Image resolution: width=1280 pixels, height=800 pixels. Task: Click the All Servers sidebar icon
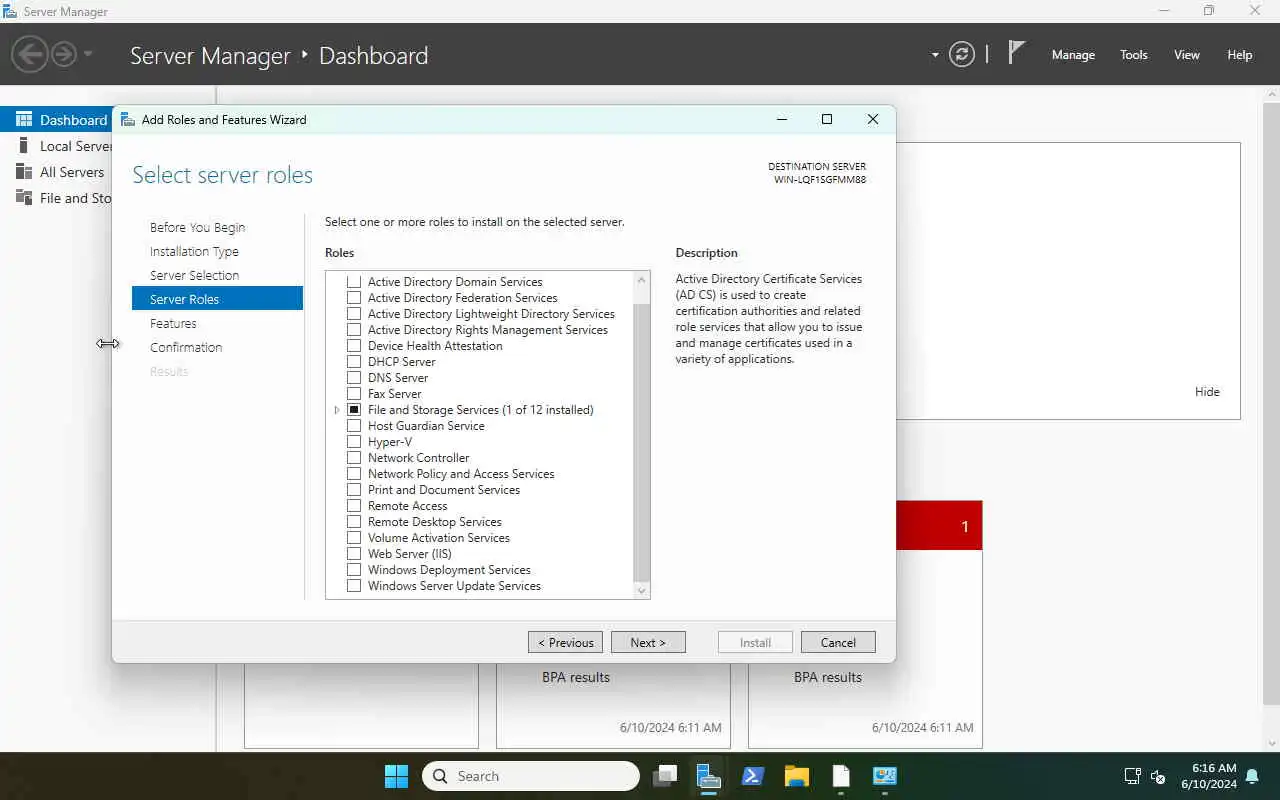pyautogui.click(x=24, y=171)
